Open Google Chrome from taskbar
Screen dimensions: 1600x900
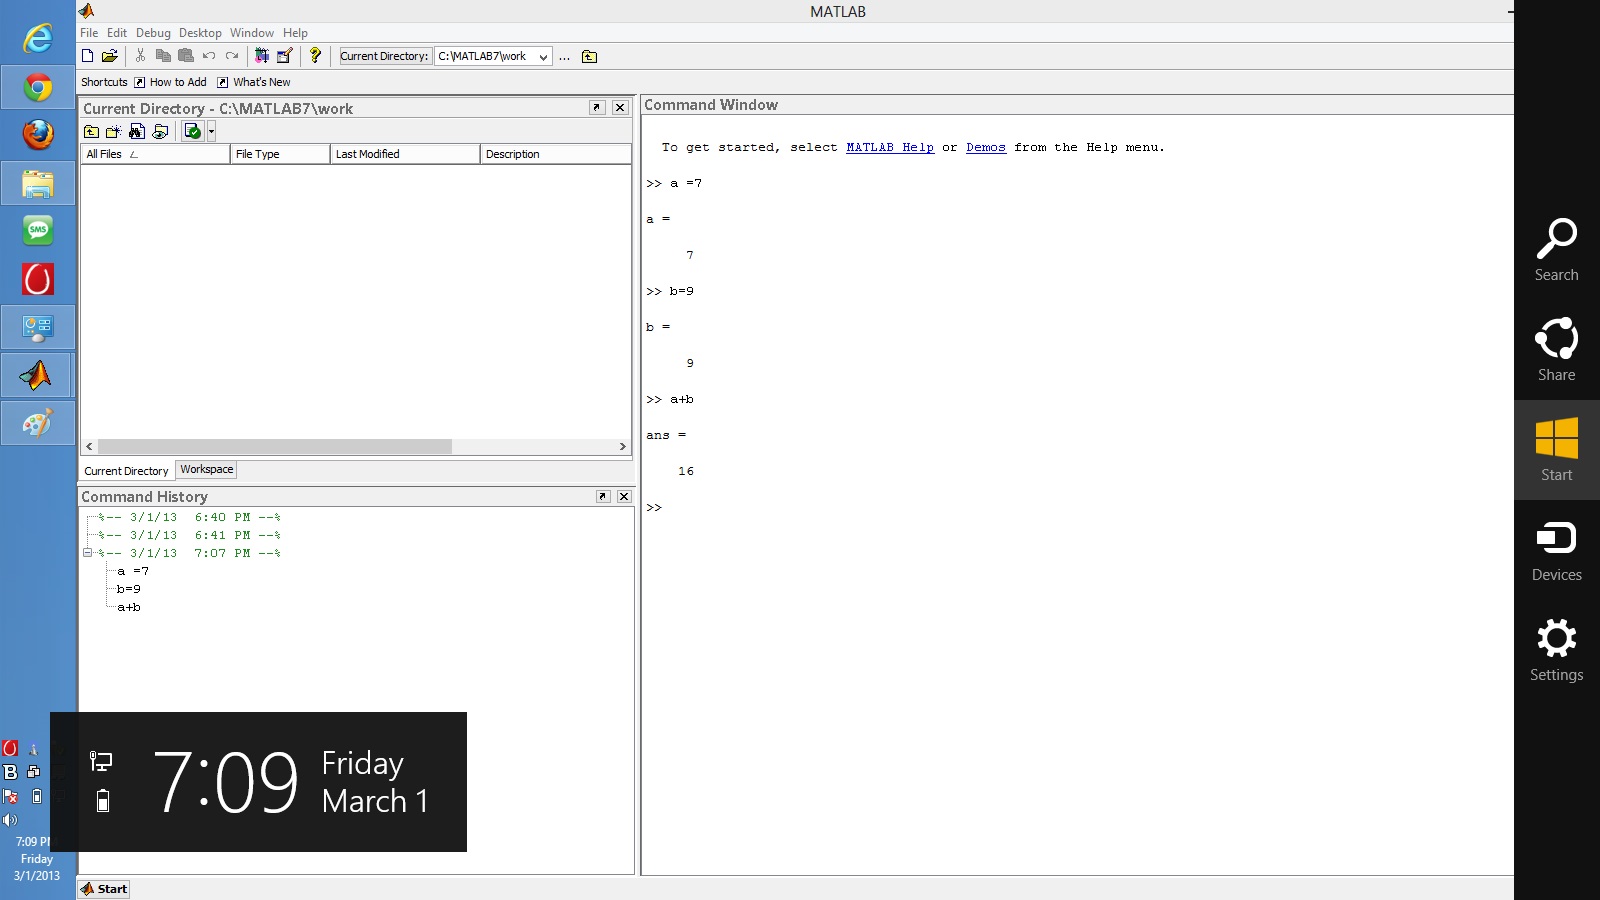coord(38,88)
